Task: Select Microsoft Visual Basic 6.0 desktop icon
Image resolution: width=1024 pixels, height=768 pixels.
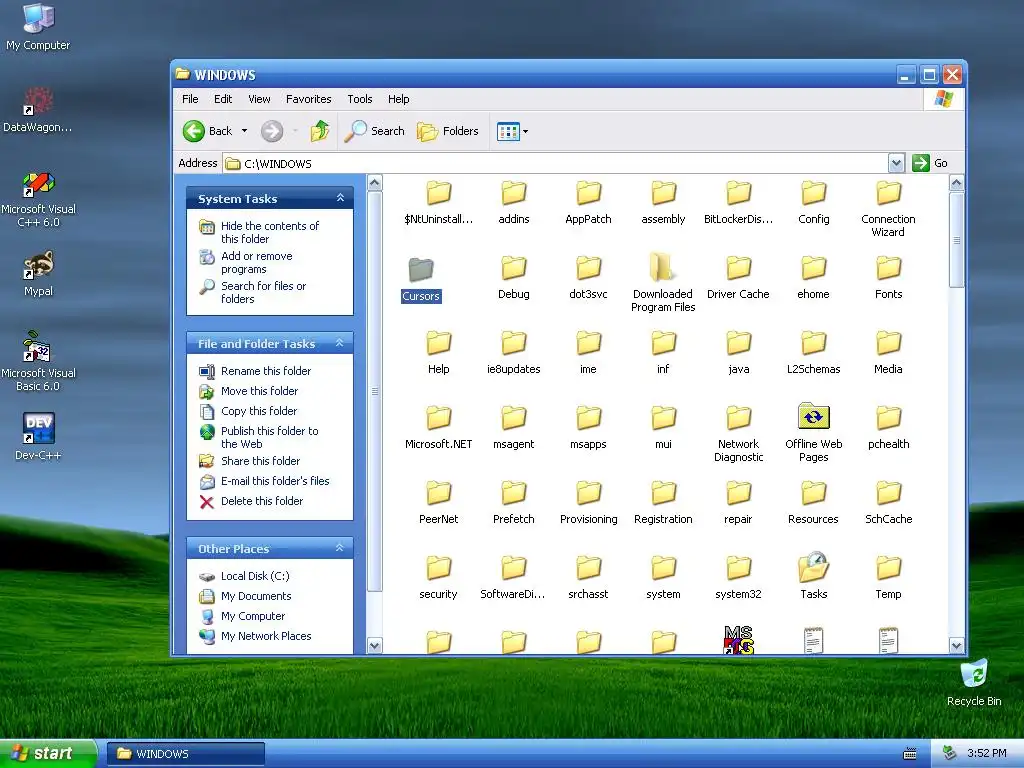Action: tap(38, 360)
